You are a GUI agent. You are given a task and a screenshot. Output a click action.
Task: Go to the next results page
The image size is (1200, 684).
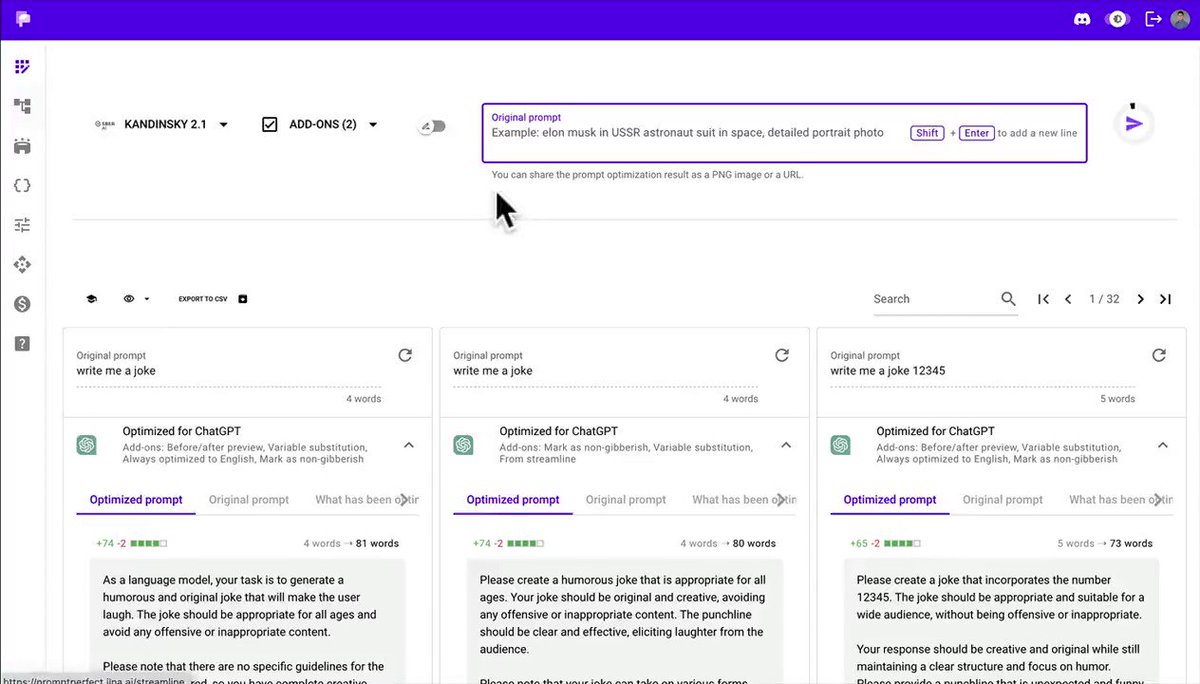(x=1140, y=299)
